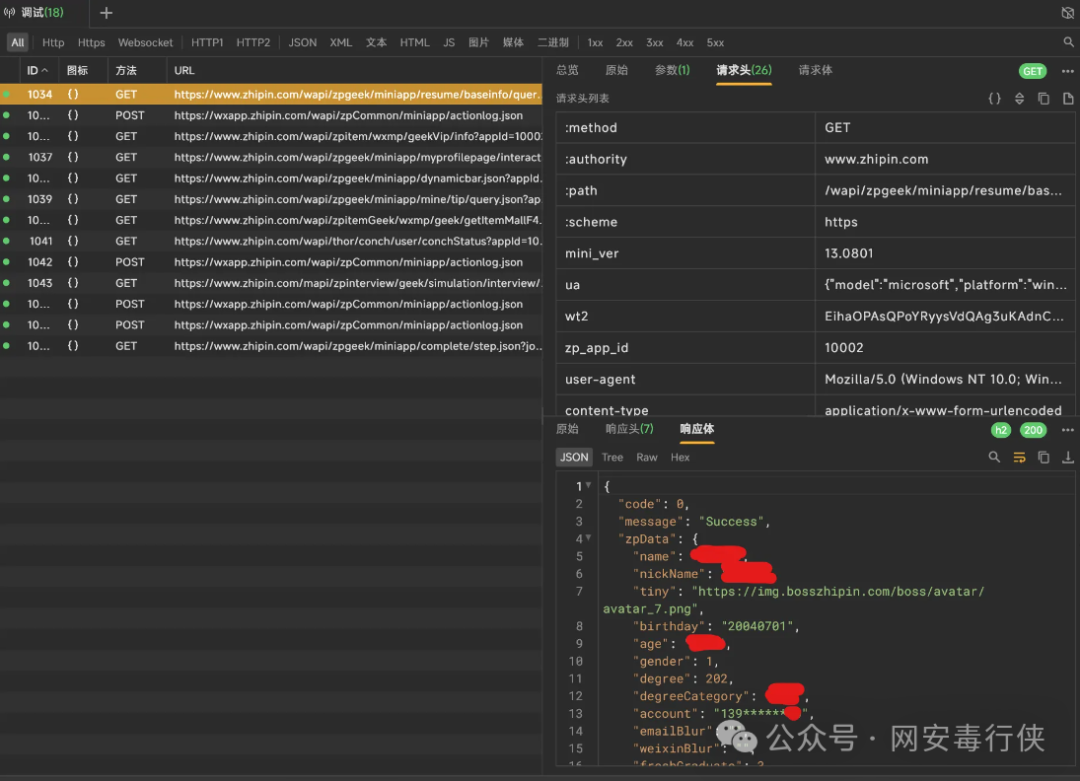Collapse JSON root at line 1

[588, 486]
